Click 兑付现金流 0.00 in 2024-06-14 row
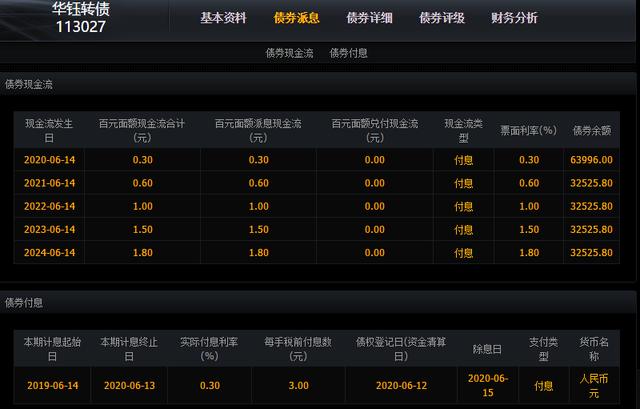Viewport: 640px width, 409px height. (x=375, y=253)
